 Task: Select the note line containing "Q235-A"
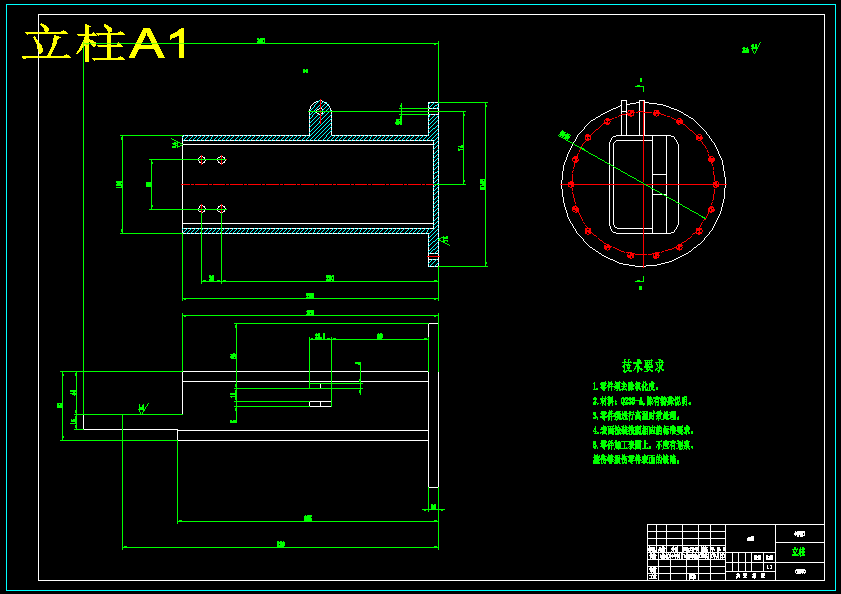642,401
